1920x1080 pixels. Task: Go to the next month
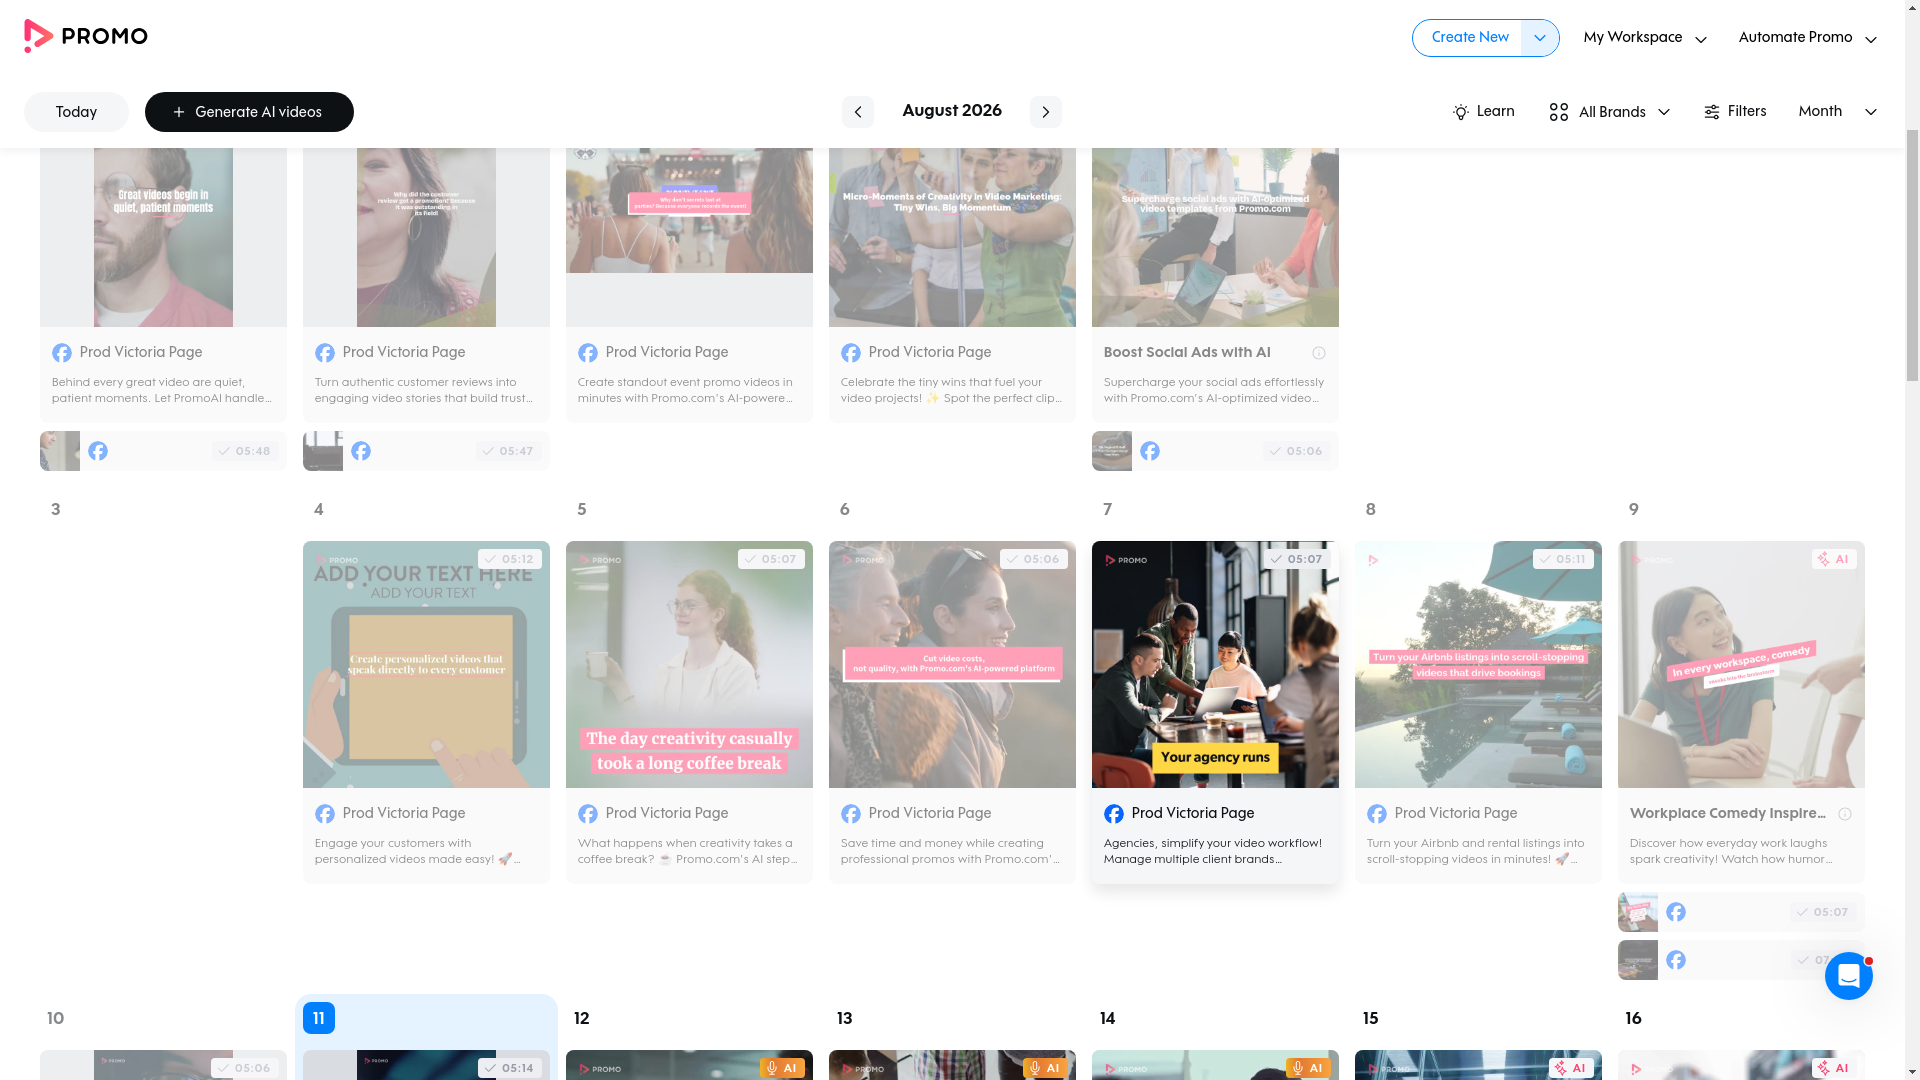click(x=1046, y=112)
